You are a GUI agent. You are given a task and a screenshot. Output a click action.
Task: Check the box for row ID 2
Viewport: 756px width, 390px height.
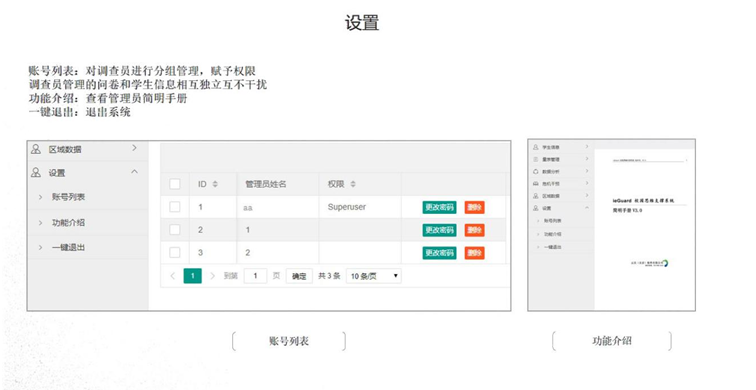tap(175, 230)
